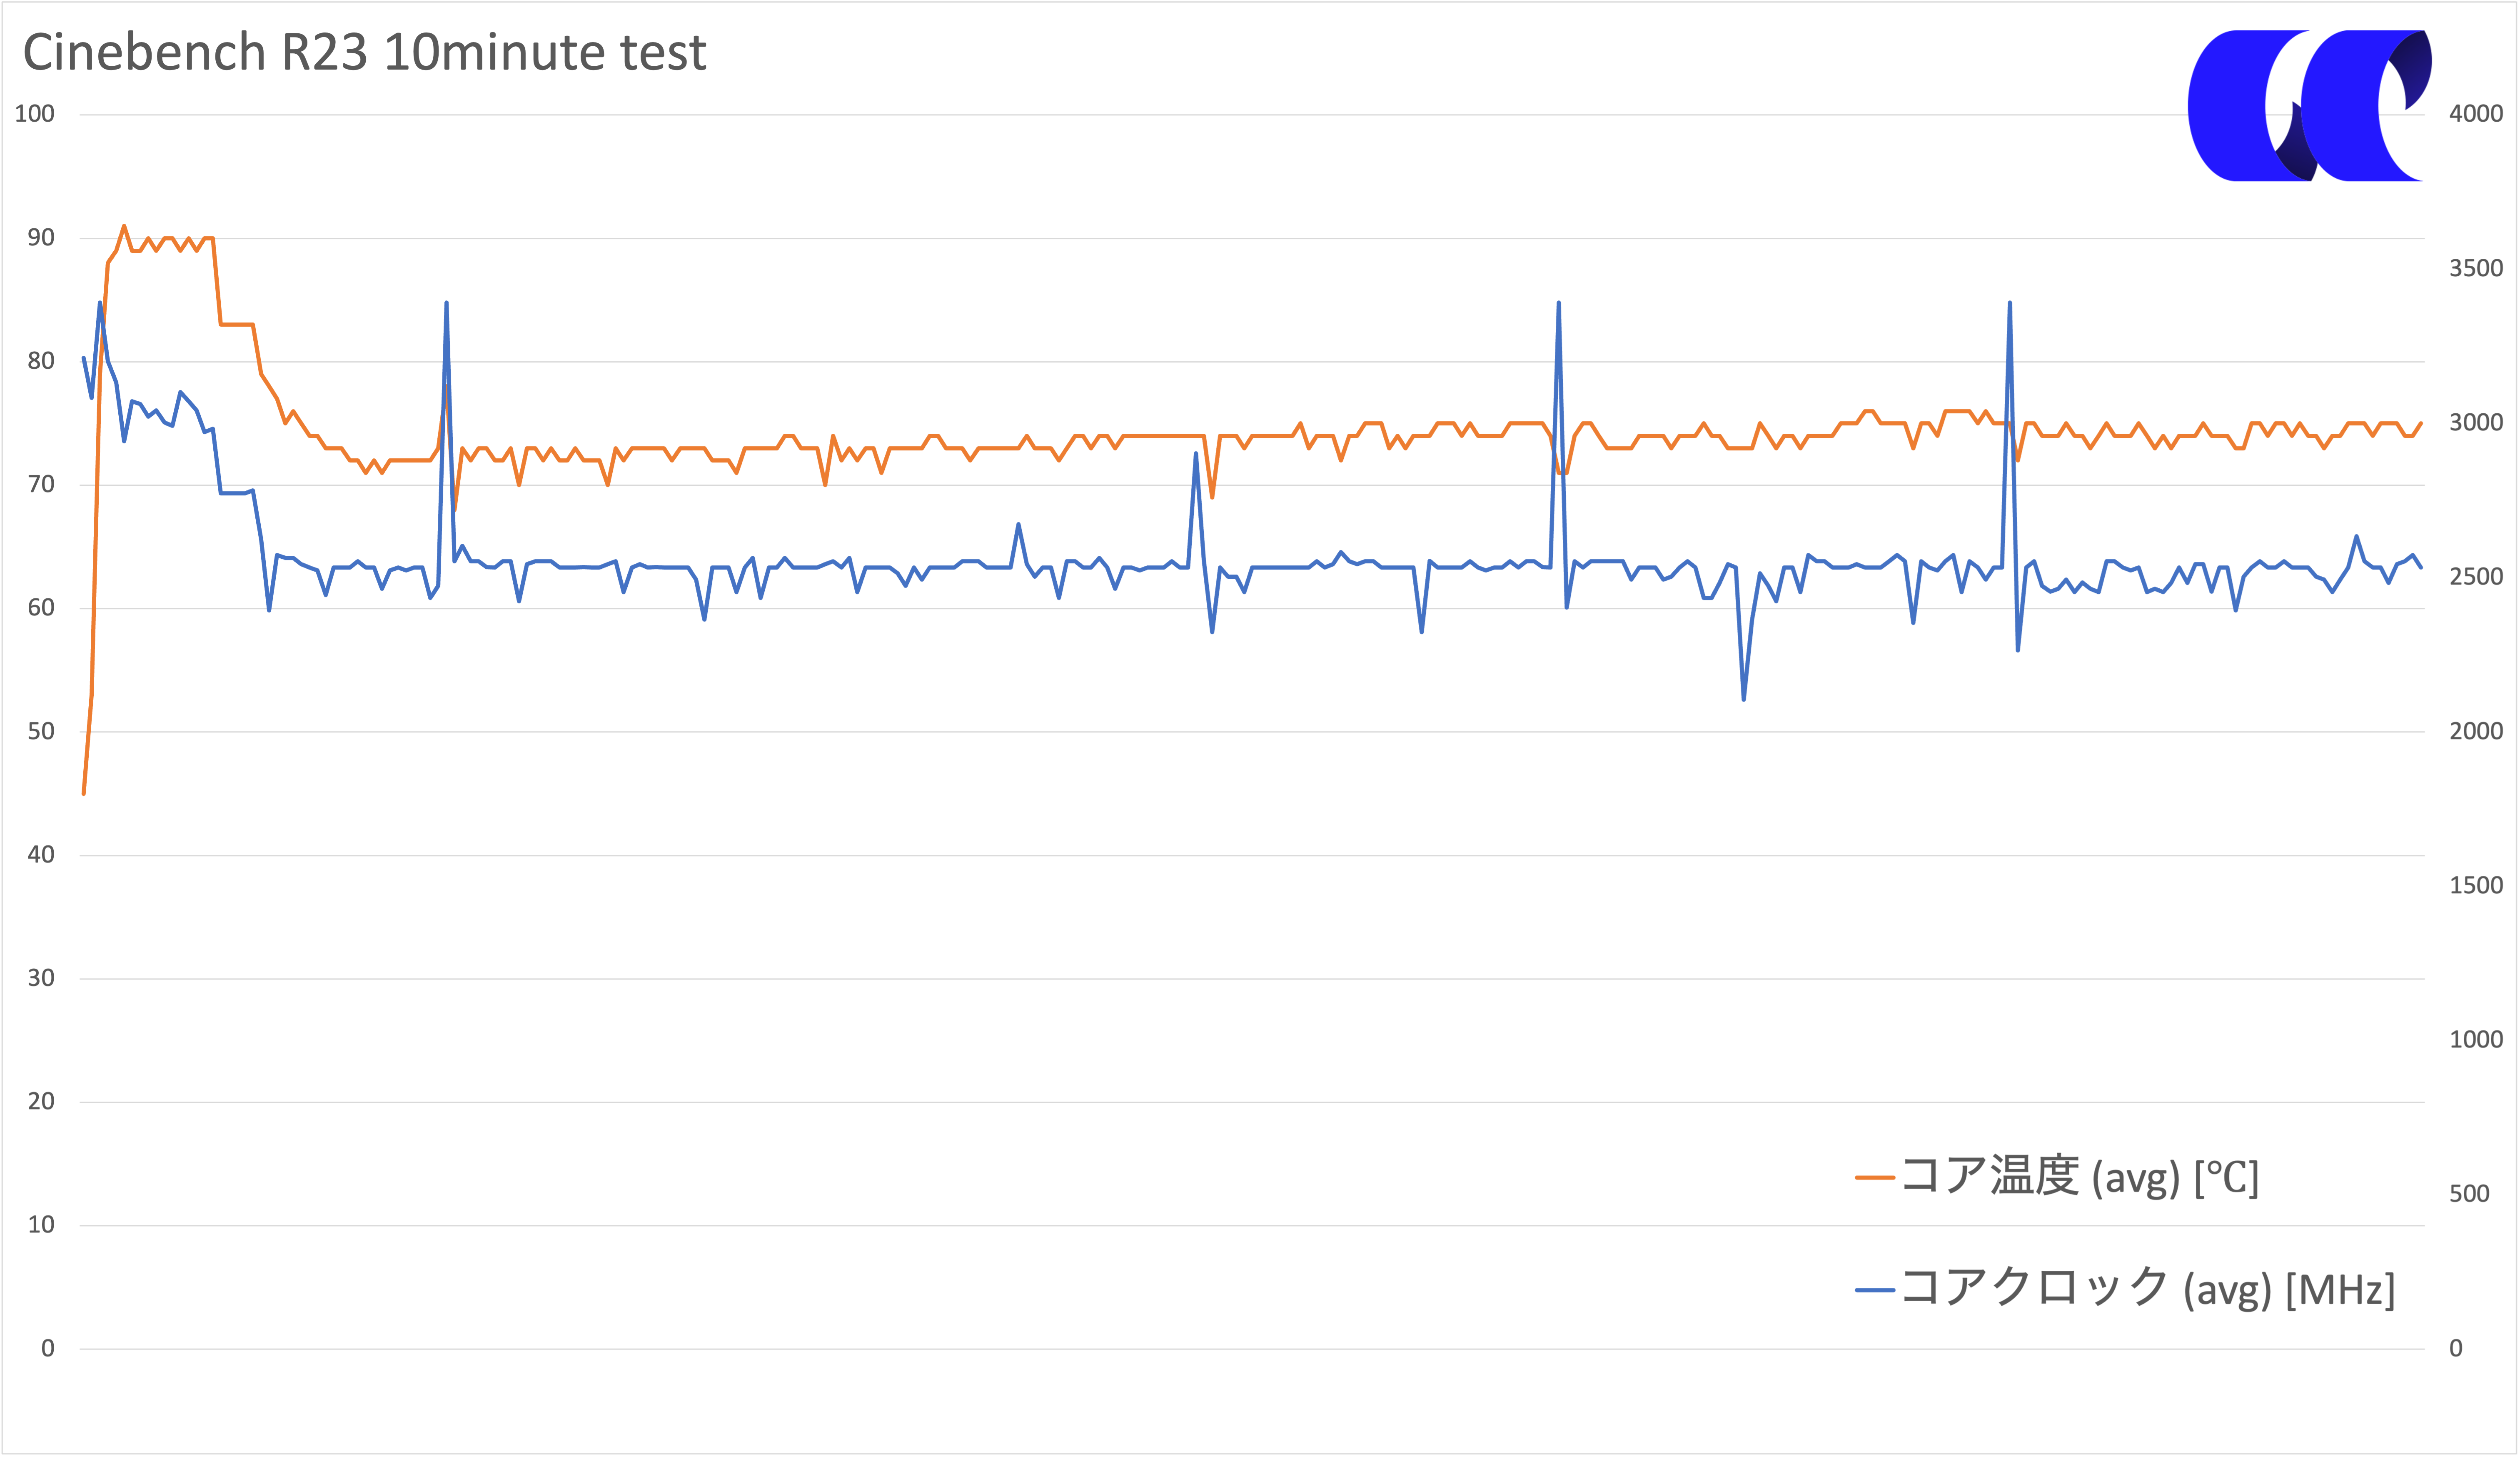Click the blue legend line swatch
This screenshot has height=1457, width=2520.
pos(1875,1290)
